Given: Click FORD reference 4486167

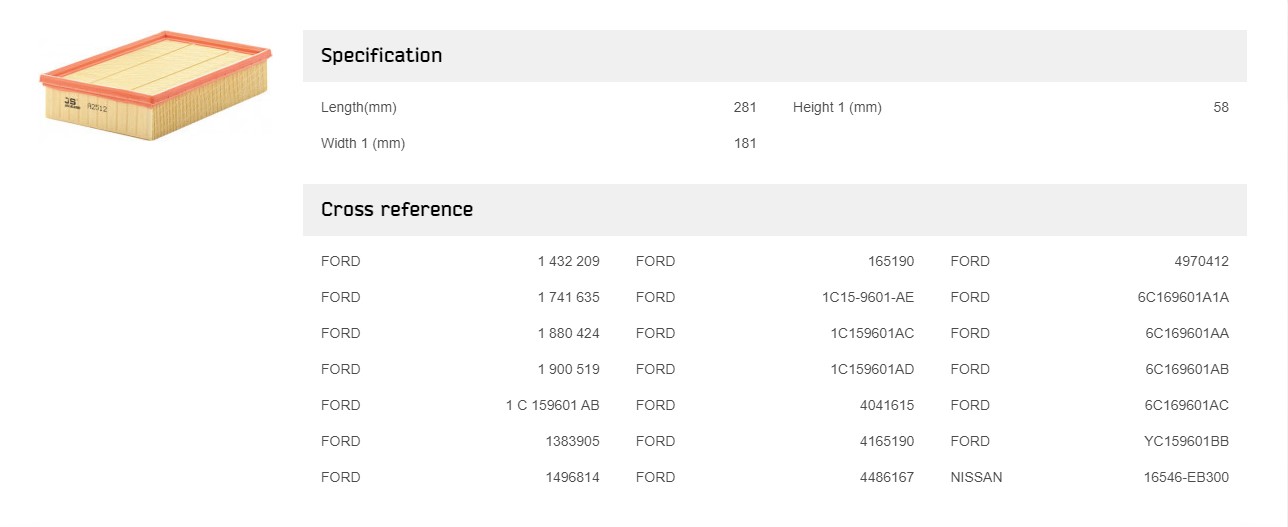Looking at the screenshot, I should pos(887,477).
